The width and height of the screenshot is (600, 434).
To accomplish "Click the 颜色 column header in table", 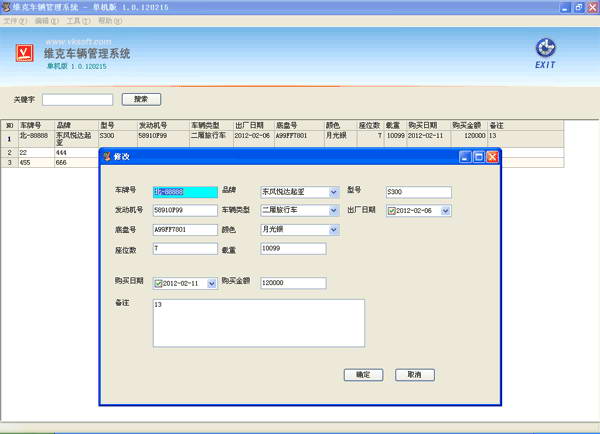I will [x=341, y=125].
